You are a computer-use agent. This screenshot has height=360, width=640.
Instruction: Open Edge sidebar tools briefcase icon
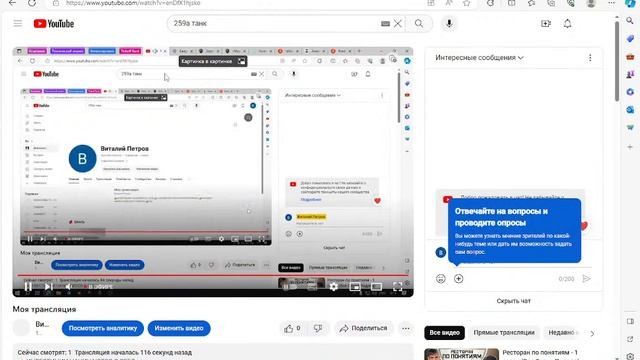click(x=630, y=56)
